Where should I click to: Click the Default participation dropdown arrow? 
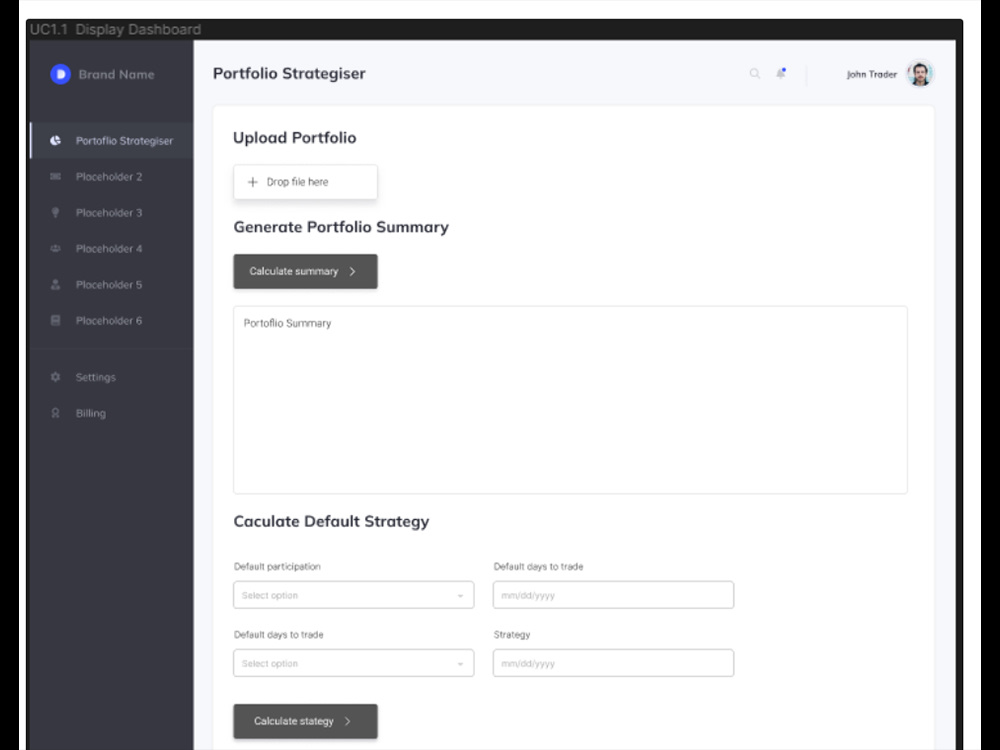pos(460,596)
